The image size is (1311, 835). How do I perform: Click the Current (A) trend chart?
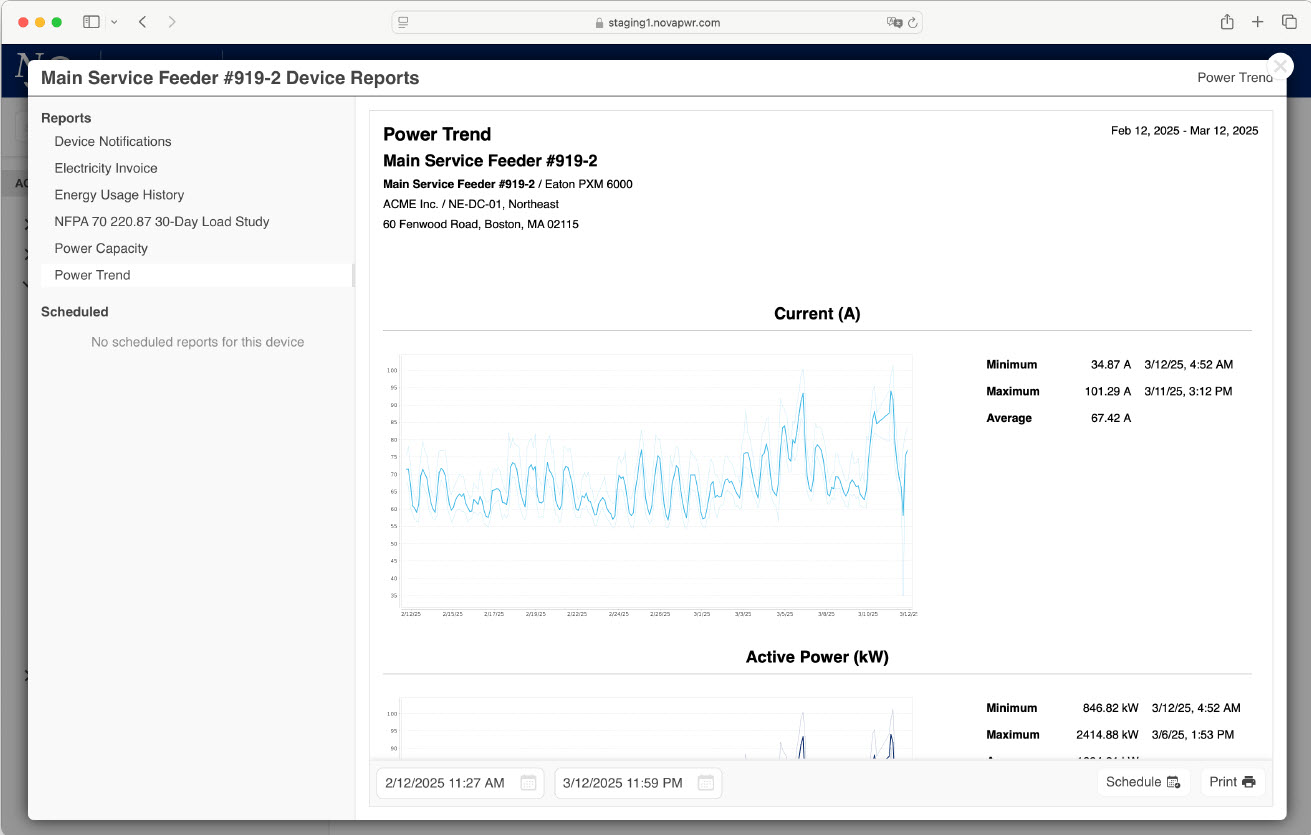coord(650,485)
